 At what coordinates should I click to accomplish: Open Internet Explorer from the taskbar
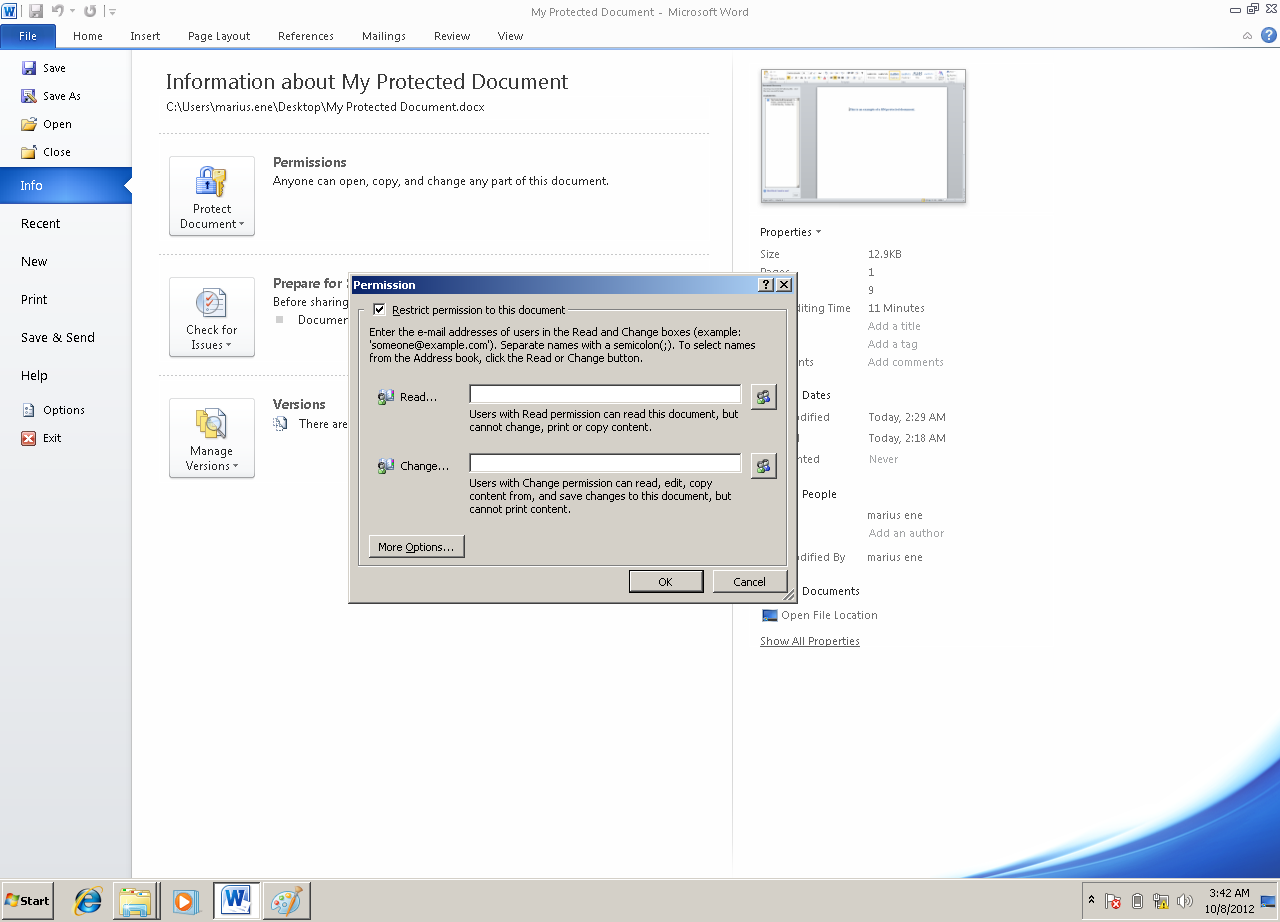[x=88, y=901]
